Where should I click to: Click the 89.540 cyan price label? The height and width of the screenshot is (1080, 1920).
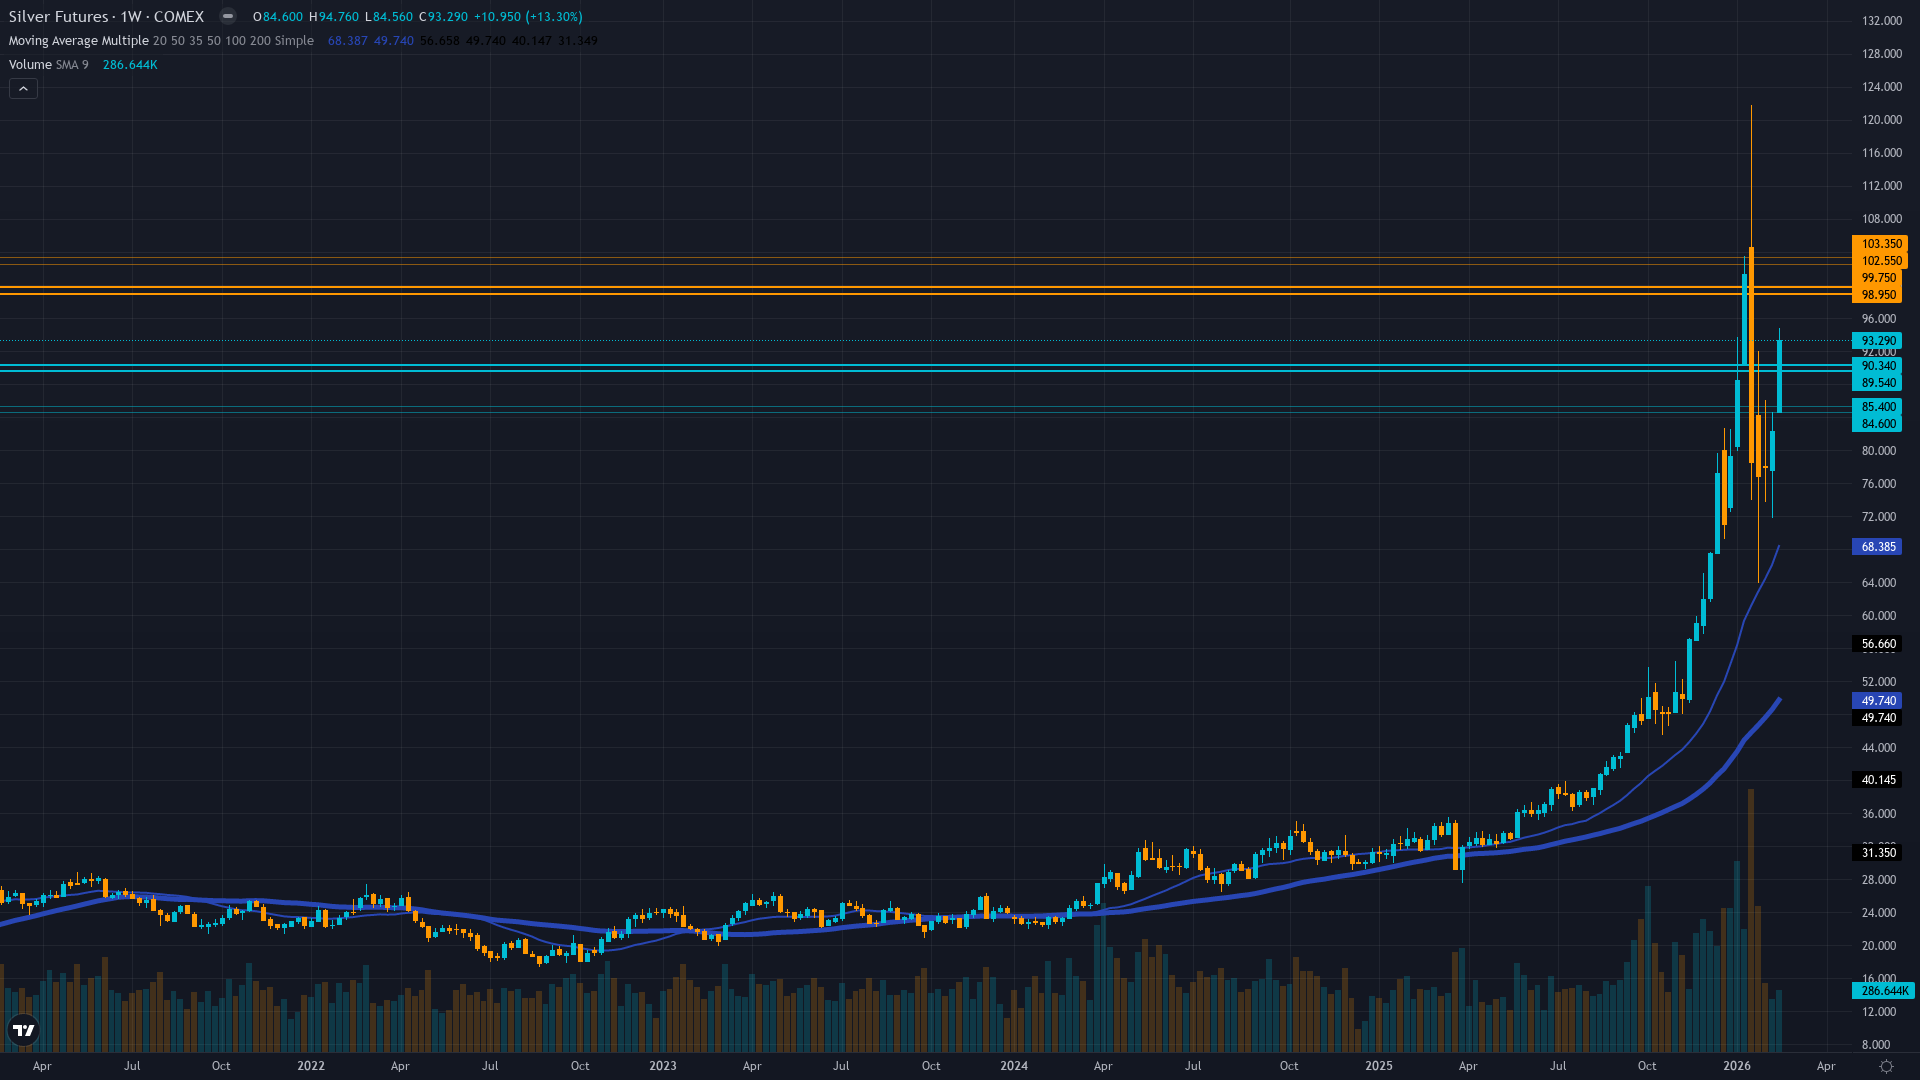point(1878,383)
